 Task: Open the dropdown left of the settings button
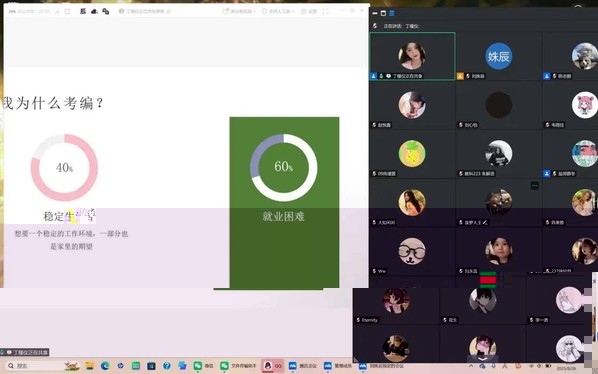tap(278, 11)
